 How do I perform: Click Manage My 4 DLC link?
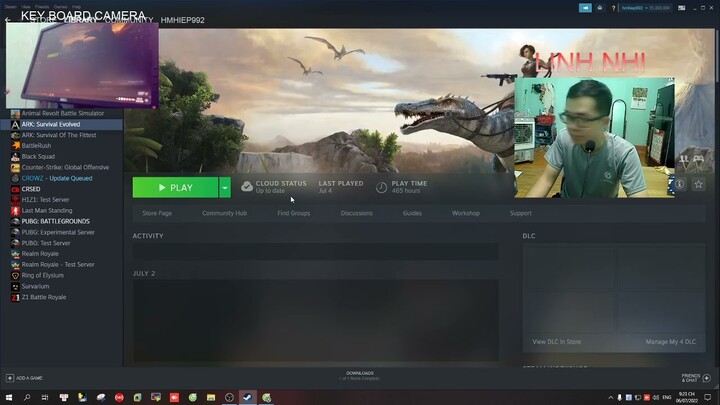pos(670,342)
